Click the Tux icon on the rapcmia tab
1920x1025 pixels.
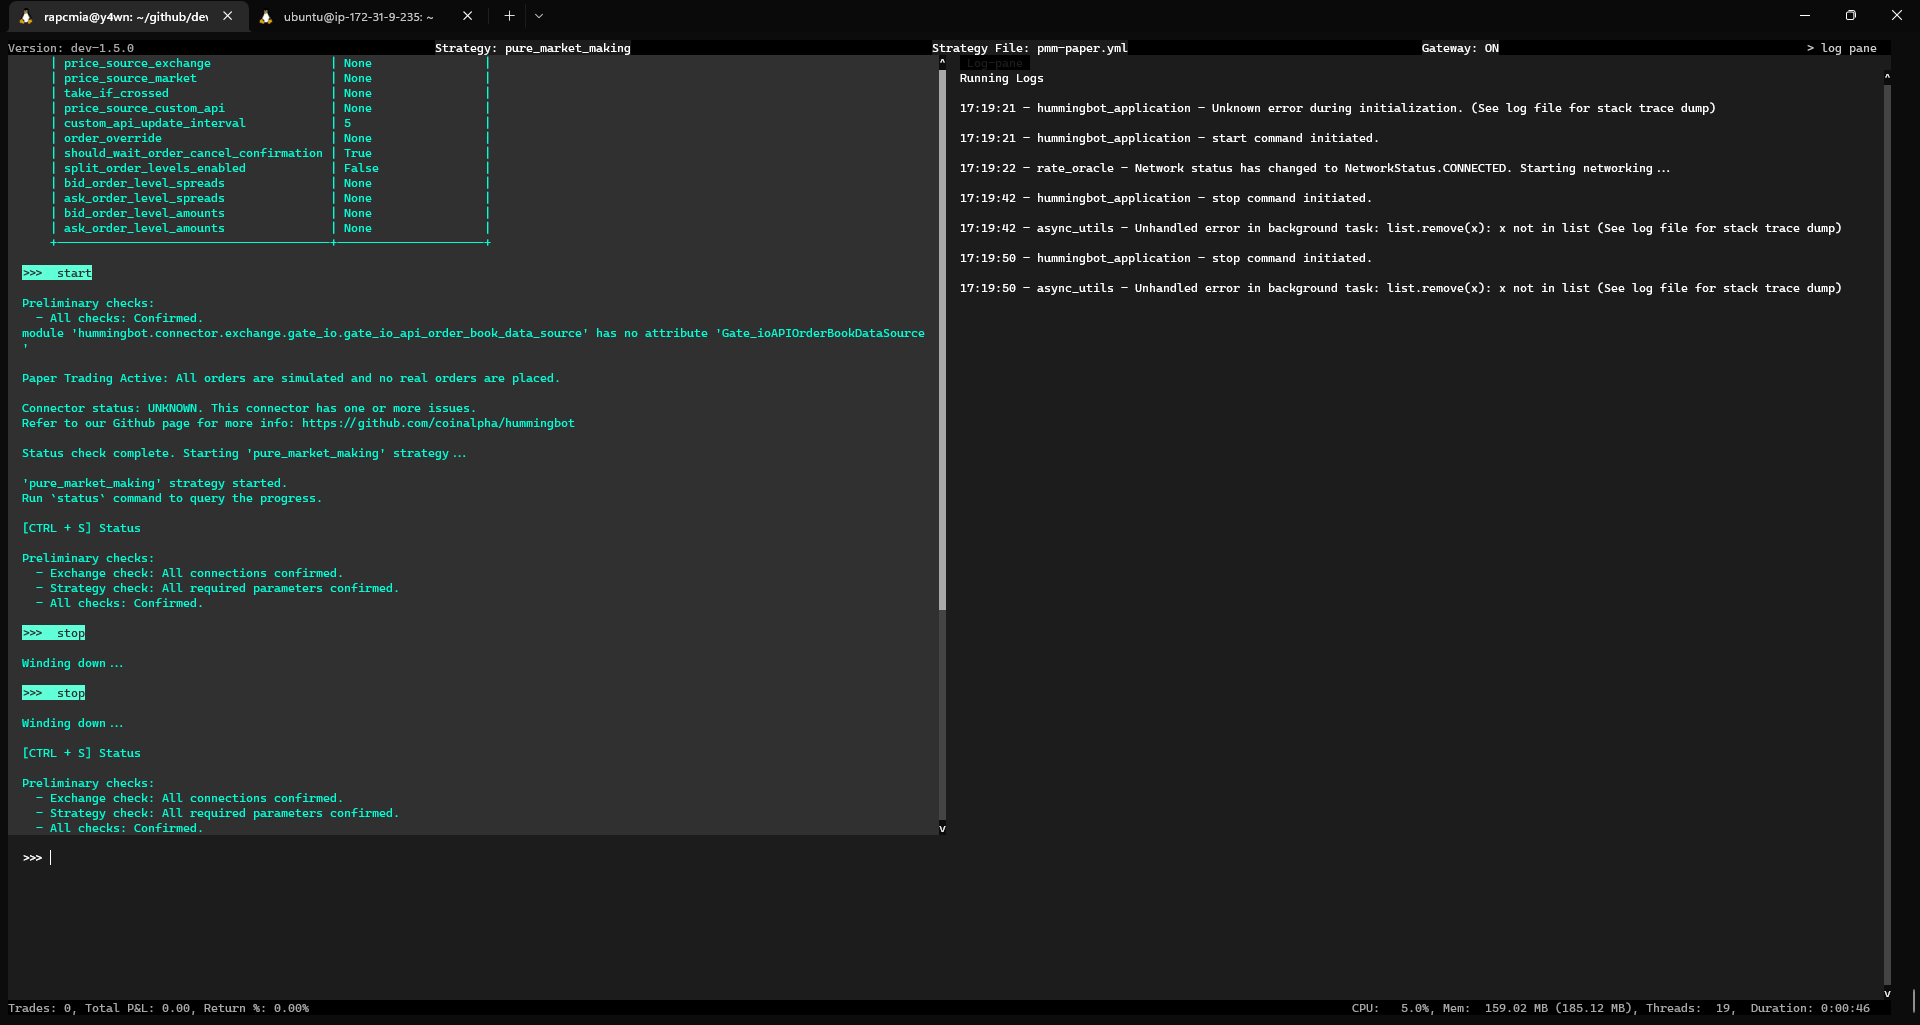(28, 16)
